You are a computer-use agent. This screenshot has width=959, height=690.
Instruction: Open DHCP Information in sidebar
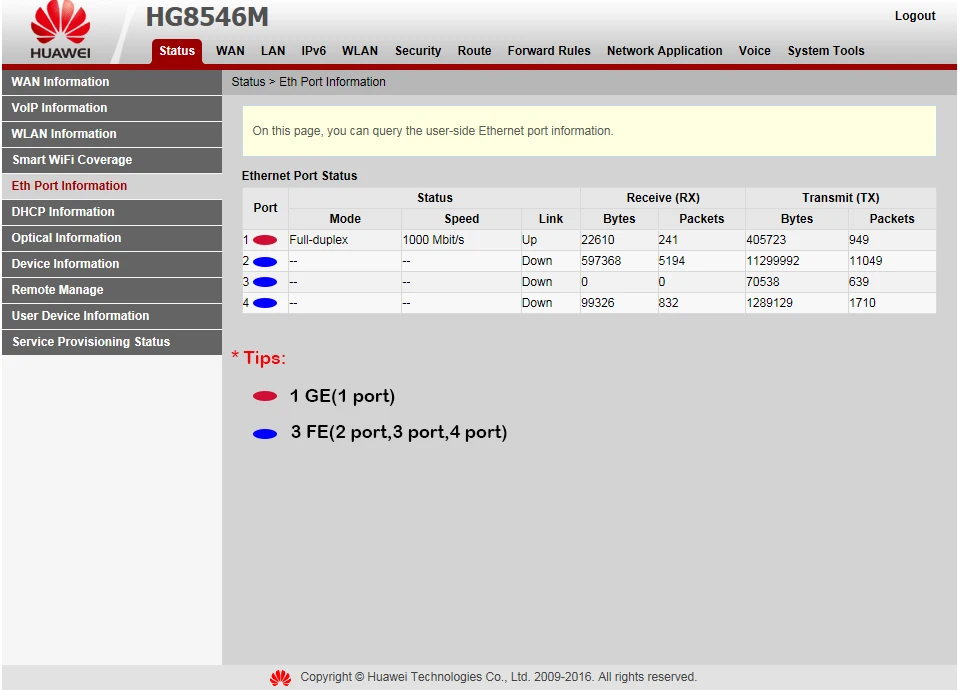(x=112, y=212)
